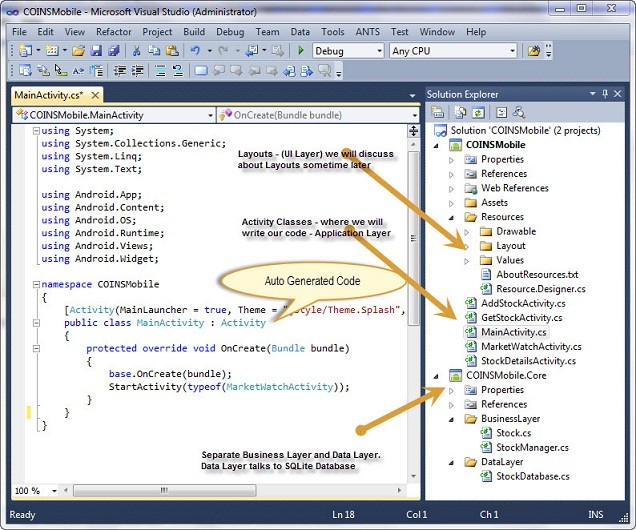Open the Any CPU platform dropdown
Viewport: 636px width, 530px height.
[x=513, y=51]
